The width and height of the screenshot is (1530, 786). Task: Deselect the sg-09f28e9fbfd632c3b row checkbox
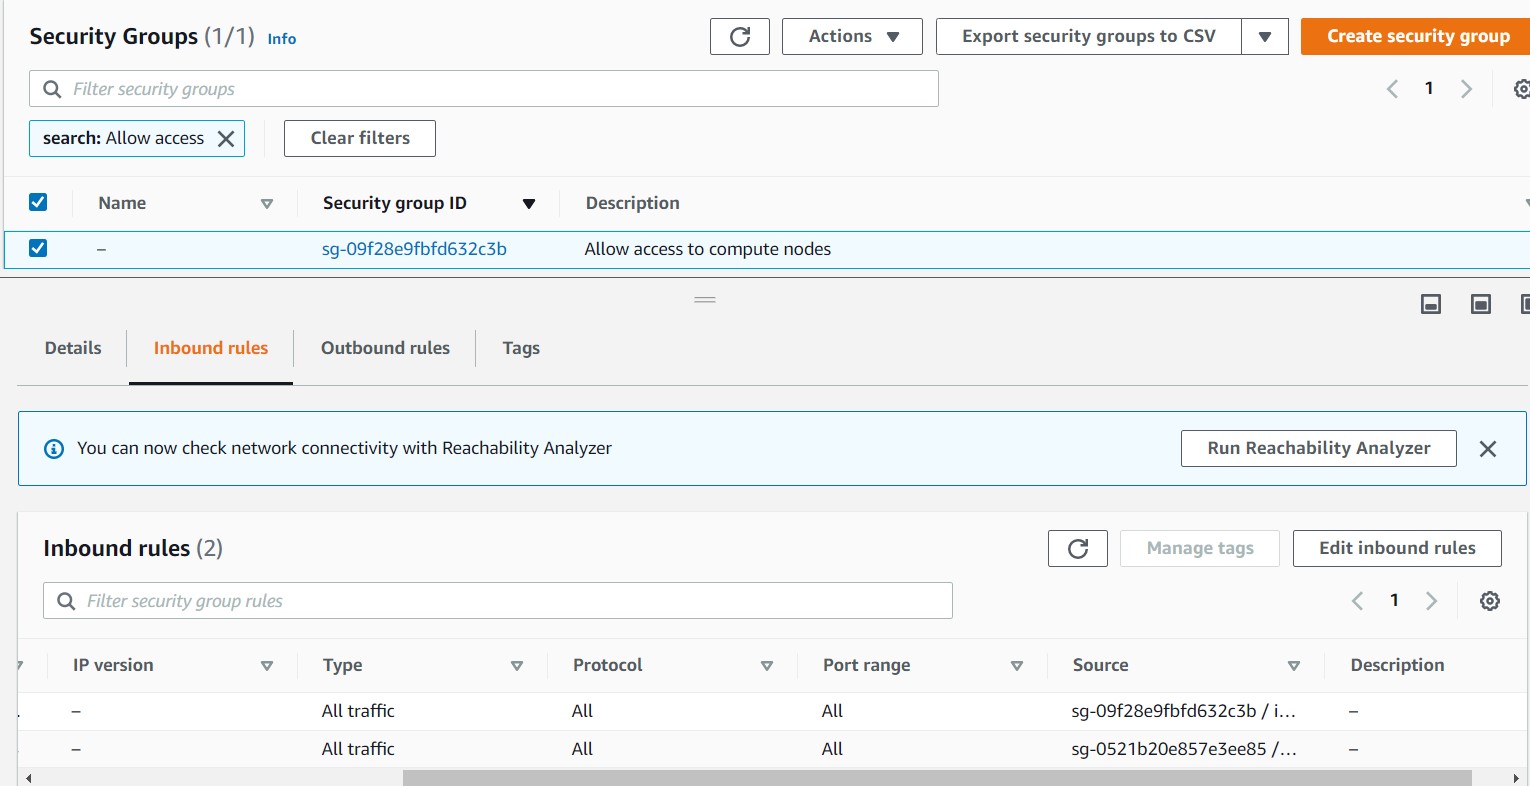(37, 248)
